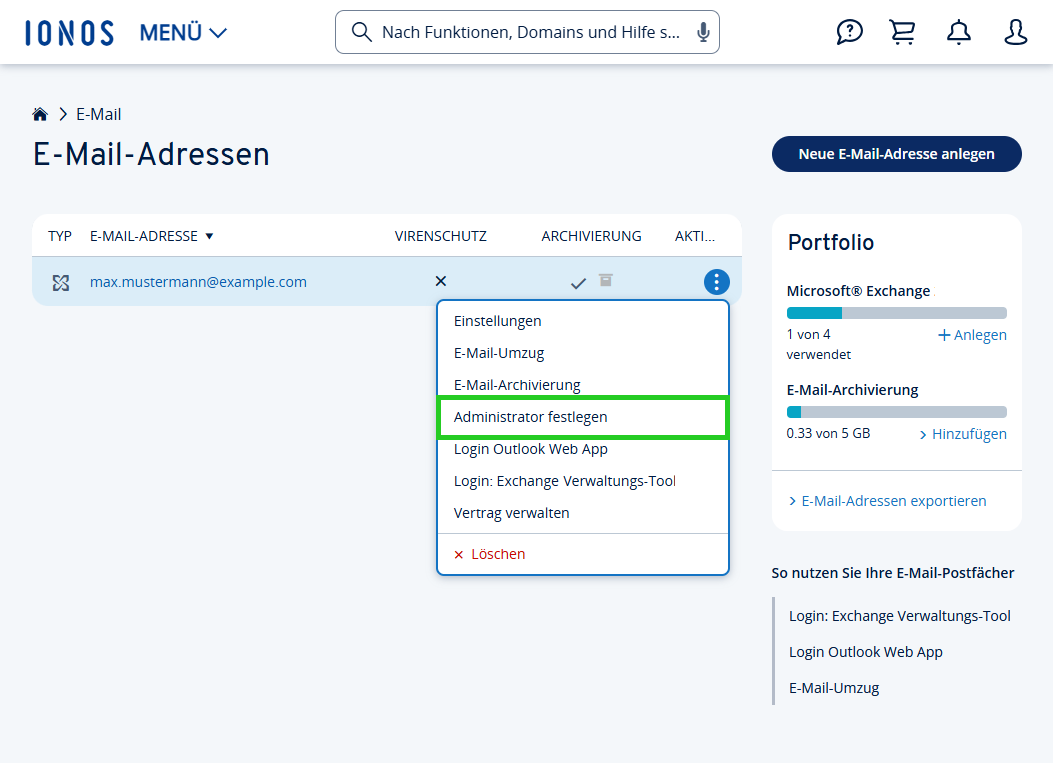Click the archive box icon in the row

(x=606, y=280)
